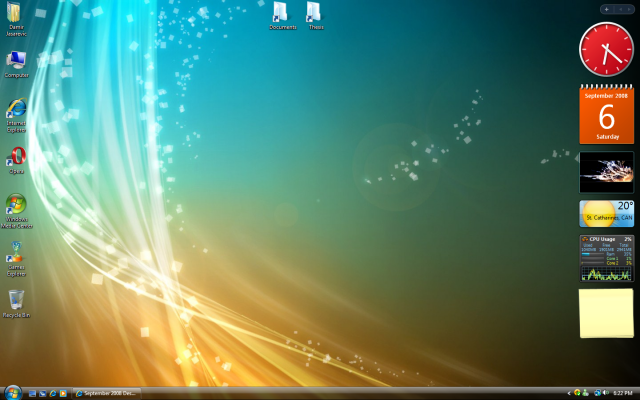Select the Opera browser desktop shortcut

16,160
